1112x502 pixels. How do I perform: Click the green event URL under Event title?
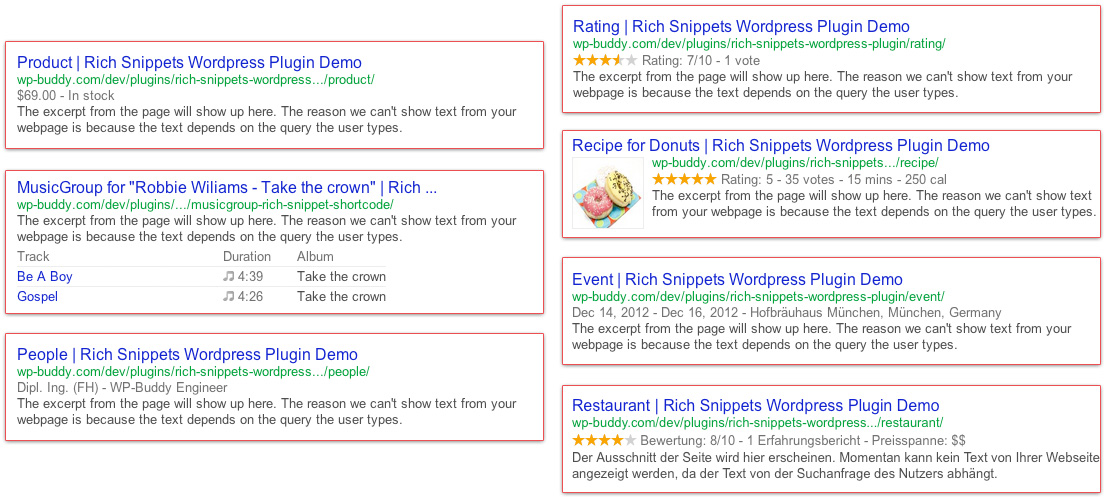758,297
